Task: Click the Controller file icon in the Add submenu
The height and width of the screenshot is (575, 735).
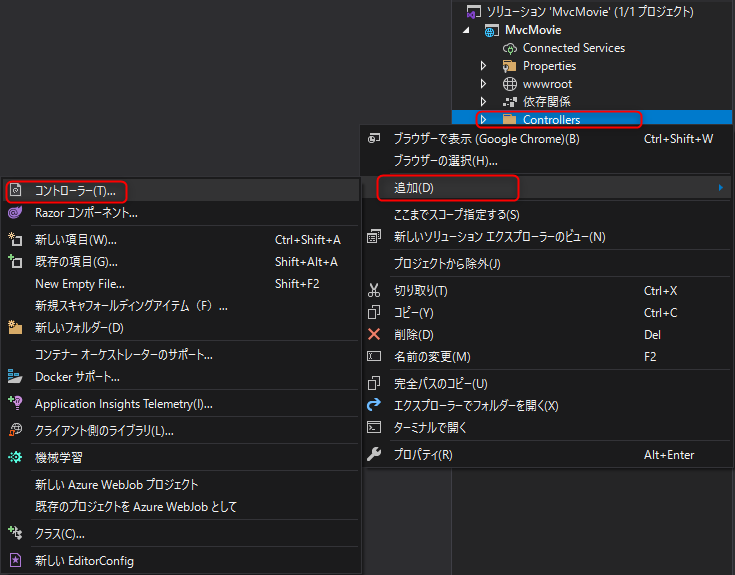Action: click(15, 190)
